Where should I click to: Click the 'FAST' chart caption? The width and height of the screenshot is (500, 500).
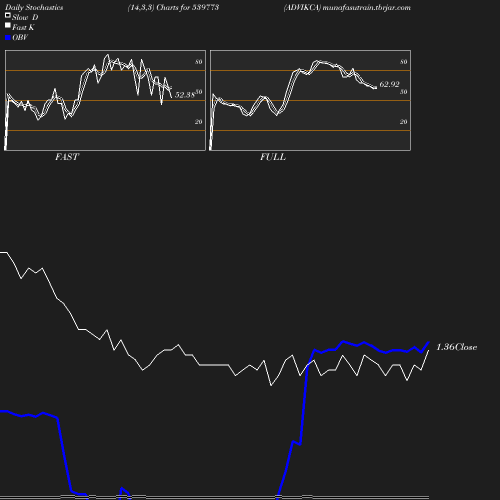pyautogui.click(x=67, y=157)
